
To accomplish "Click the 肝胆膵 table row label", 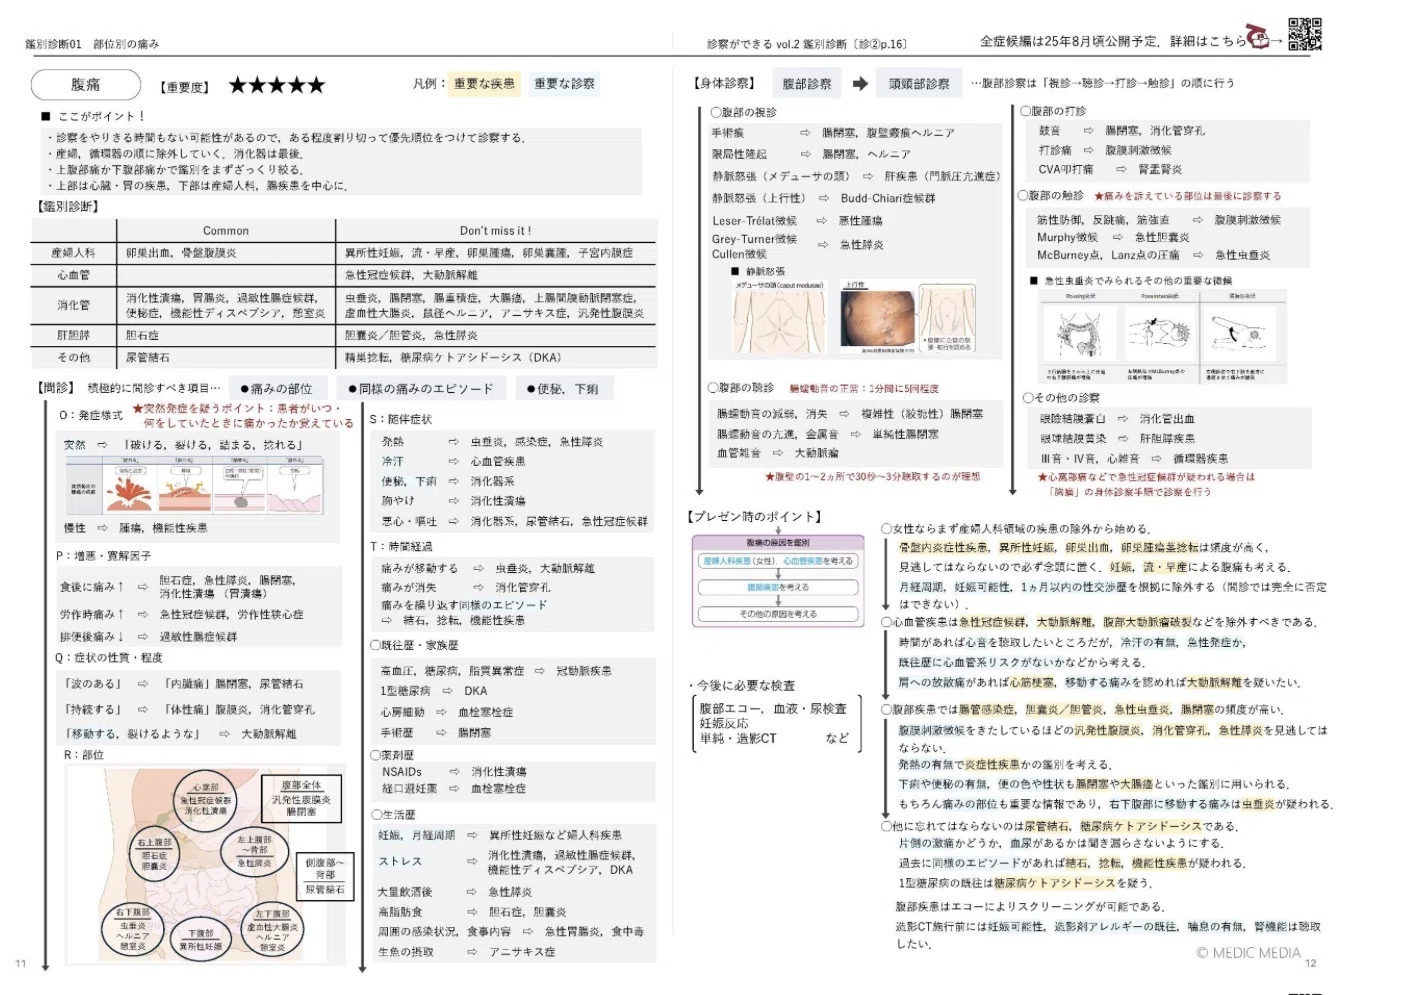I will pyautogui.click(x=73, y=336).
